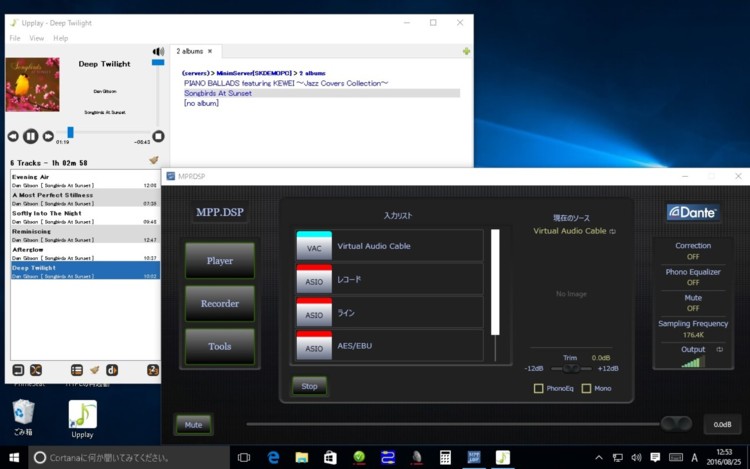Screen dimensions: 750x469
Task: Enable the PhonoEq checkbox
Action: (539, 388)
